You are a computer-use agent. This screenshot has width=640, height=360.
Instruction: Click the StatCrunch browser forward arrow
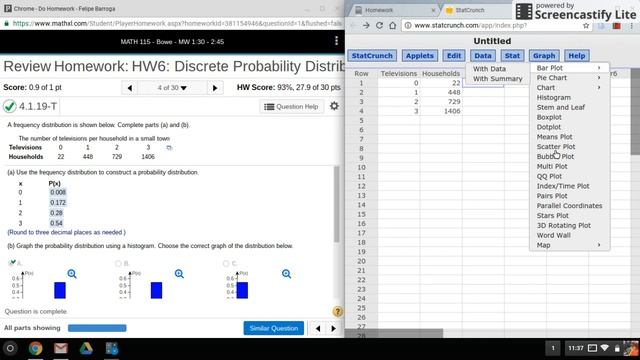tap(366, 25)
